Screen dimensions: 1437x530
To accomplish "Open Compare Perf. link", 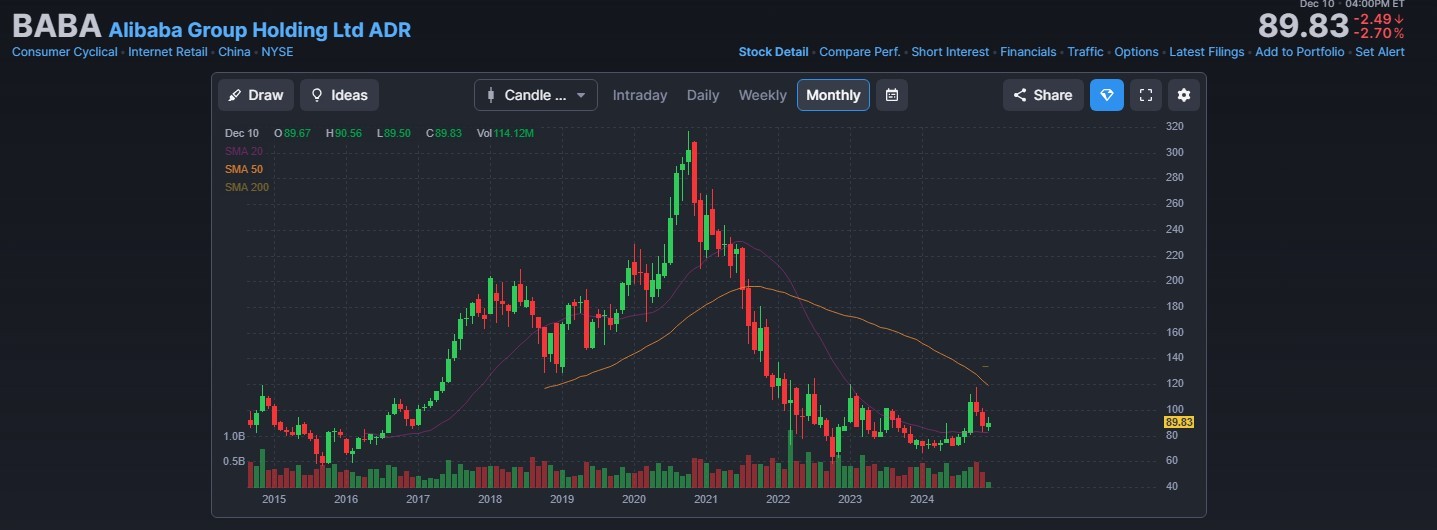I will pos(860,52).
